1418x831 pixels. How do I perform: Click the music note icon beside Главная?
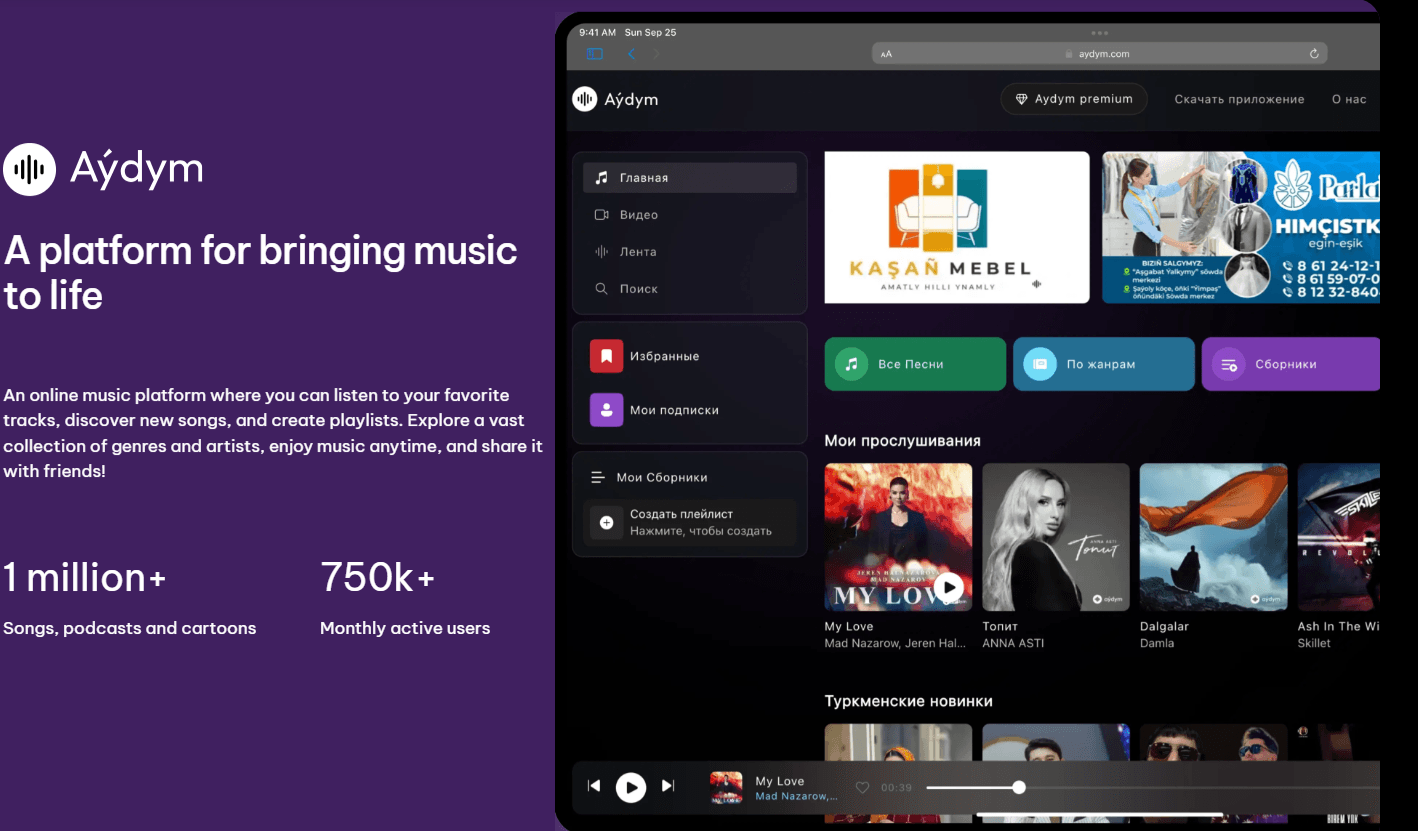tap(601, 178)
